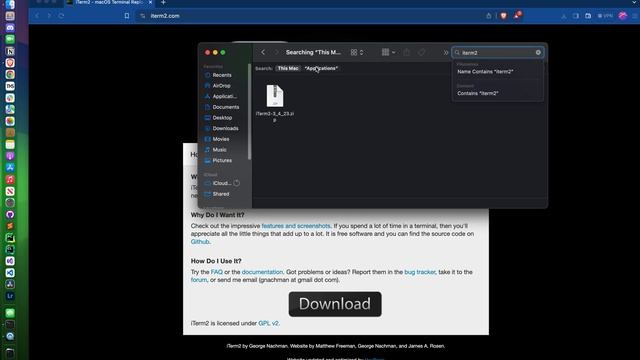Open the browser hamburger menu
Viewport: 640px width, 360px height.
click(x=635, y=16)
